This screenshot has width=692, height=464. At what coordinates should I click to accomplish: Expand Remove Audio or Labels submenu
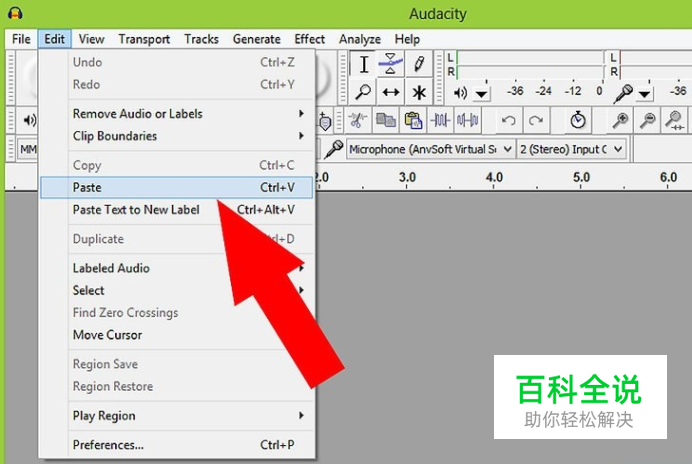[177, 114]
